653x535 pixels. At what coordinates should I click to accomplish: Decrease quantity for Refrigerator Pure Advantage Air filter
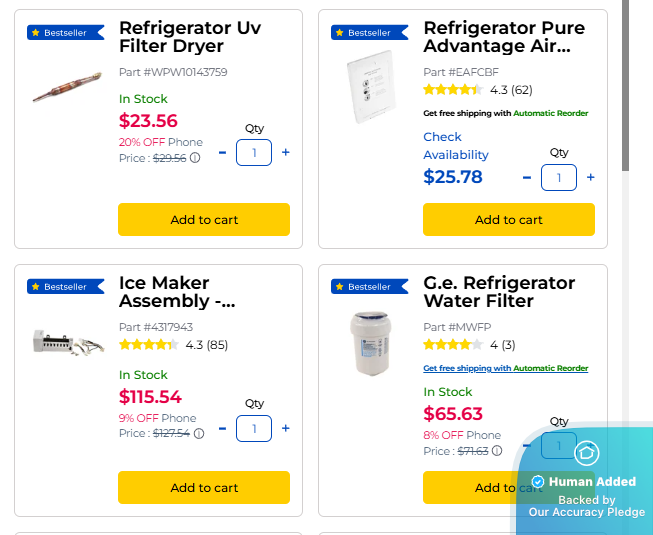pos(527,178)
